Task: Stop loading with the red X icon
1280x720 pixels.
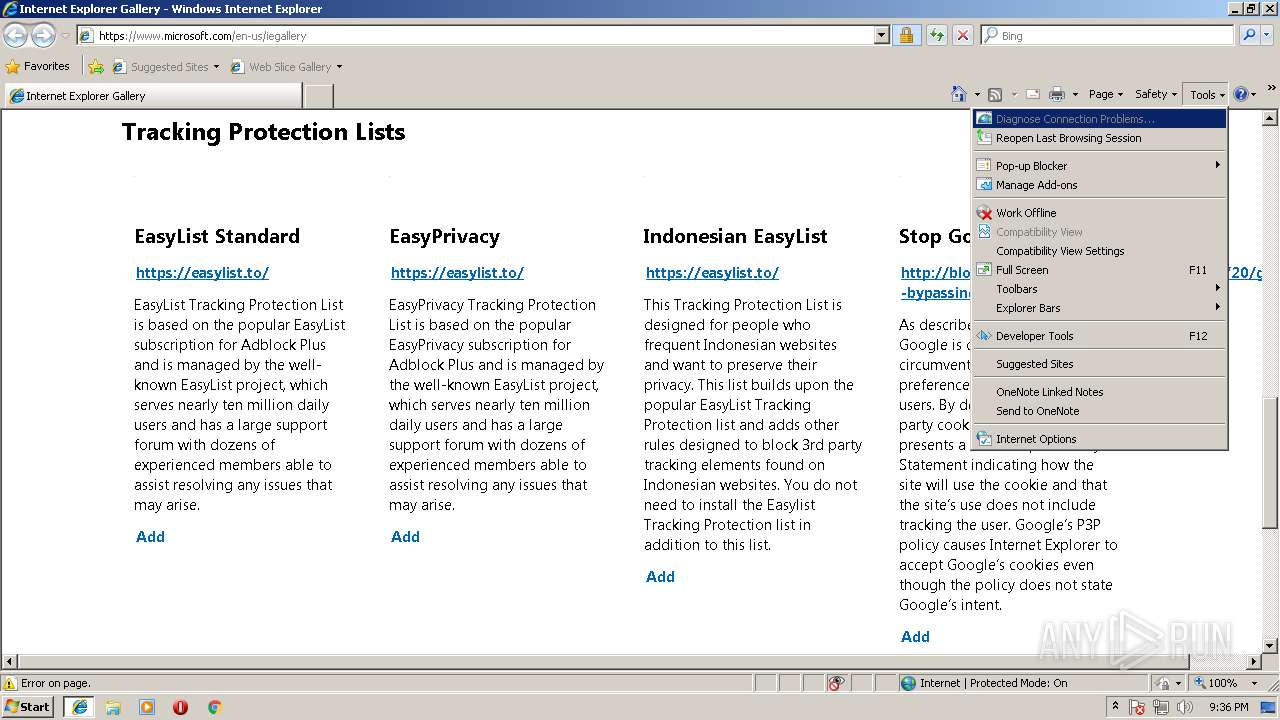Action: click(x=962, y=35)
